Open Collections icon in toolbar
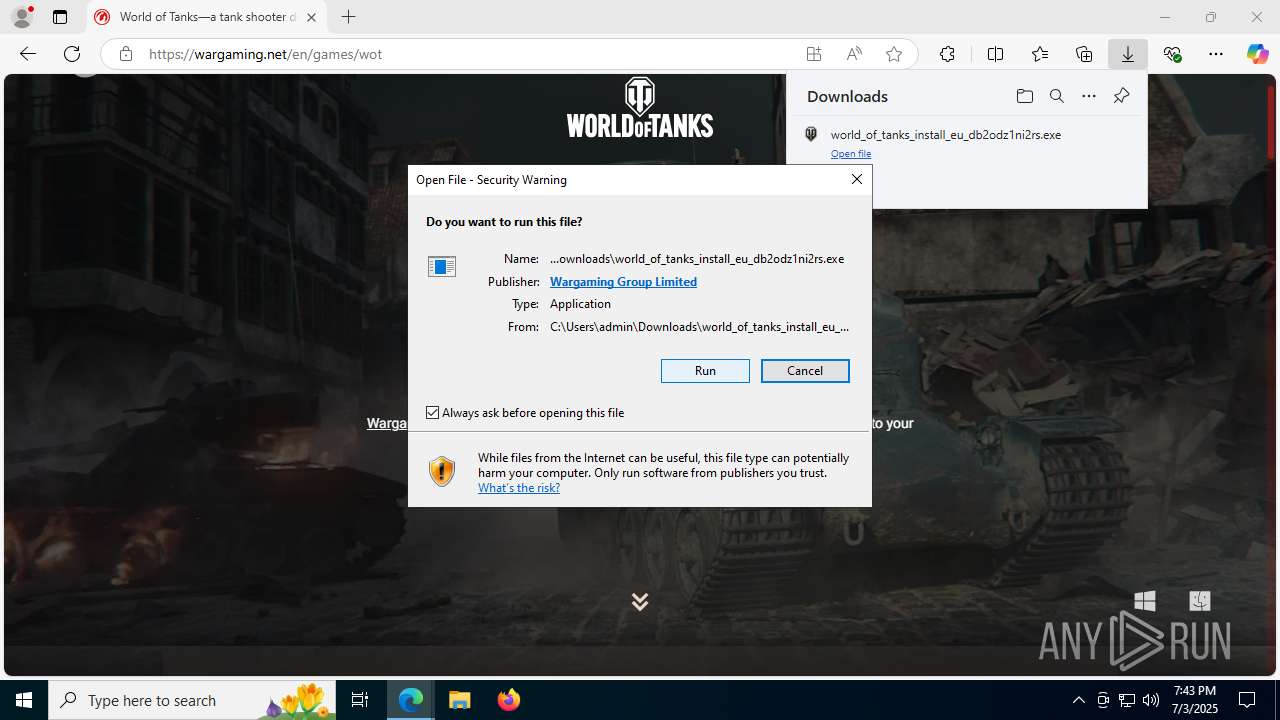 tap(1084, 54)
